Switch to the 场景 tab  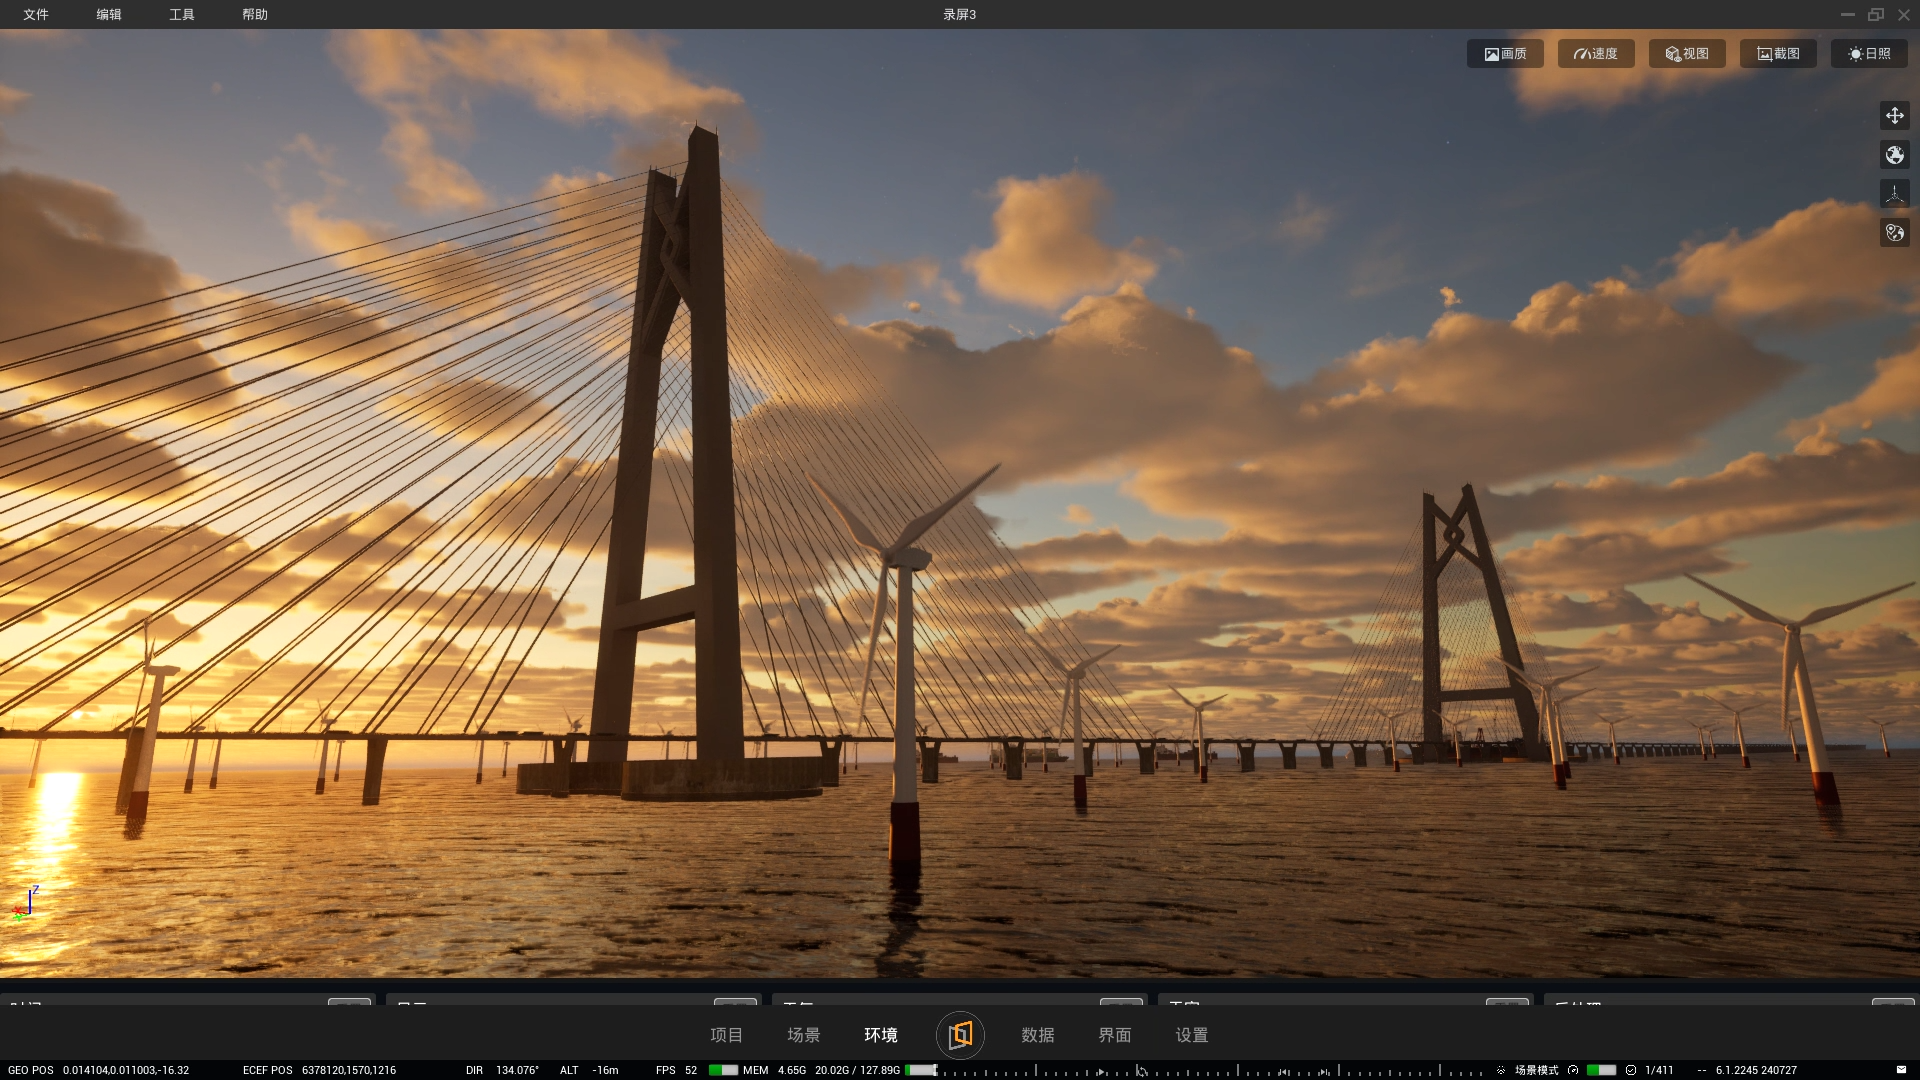coord(803,1035)
